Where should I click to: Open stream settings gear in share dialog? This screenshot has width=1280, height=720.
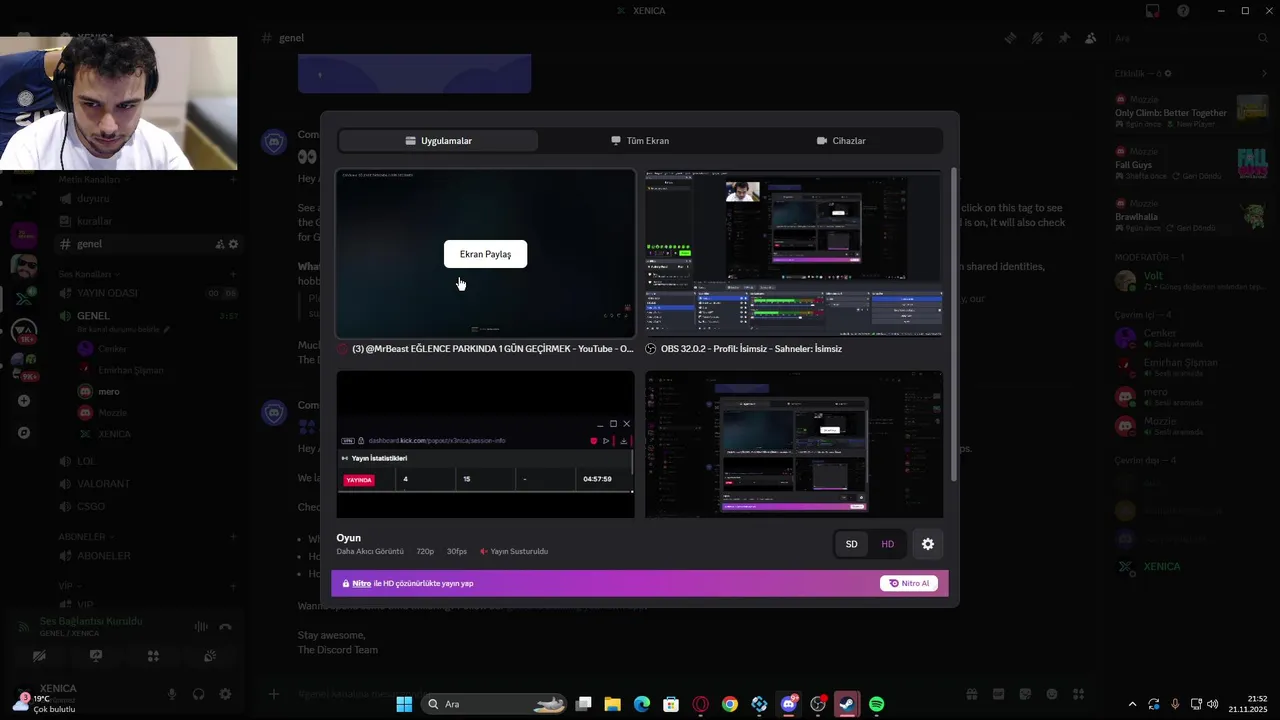[x=928, y=544]
